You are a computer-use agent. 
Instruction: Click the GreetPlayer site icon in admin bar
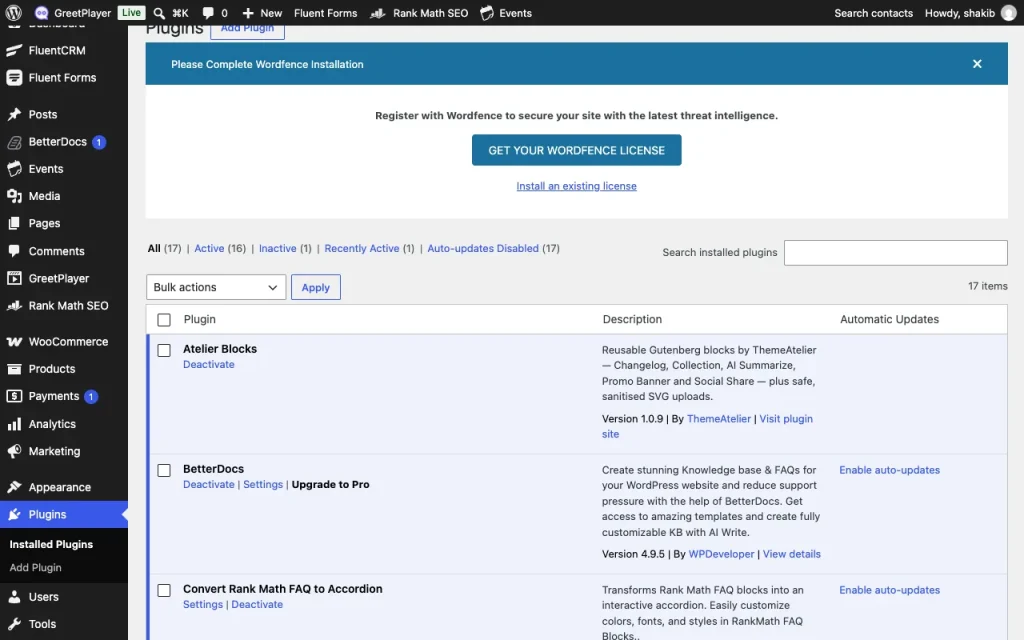[41, 12]
